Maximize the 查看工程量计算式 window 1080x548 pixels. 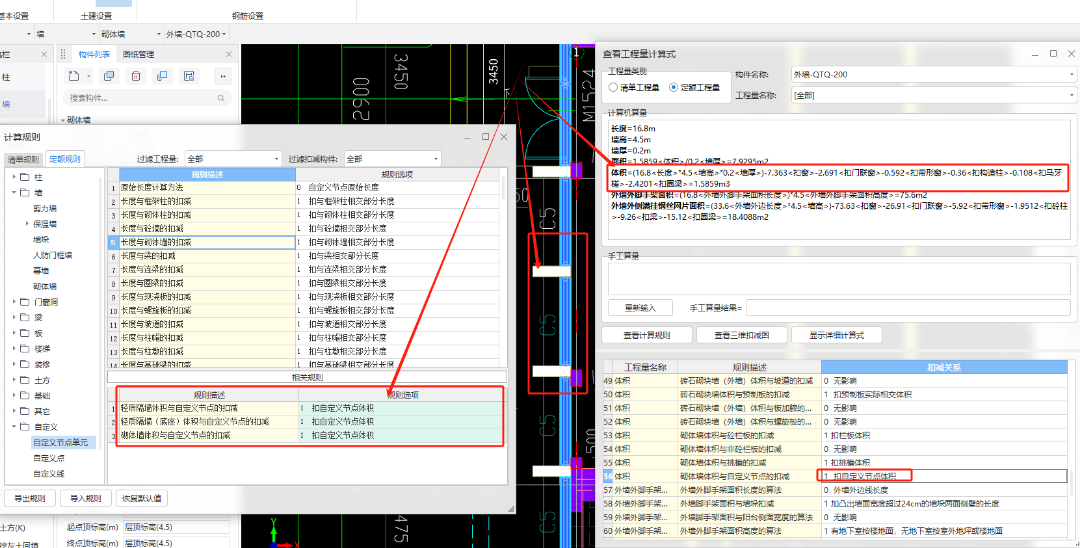[x=1053, y=54]
